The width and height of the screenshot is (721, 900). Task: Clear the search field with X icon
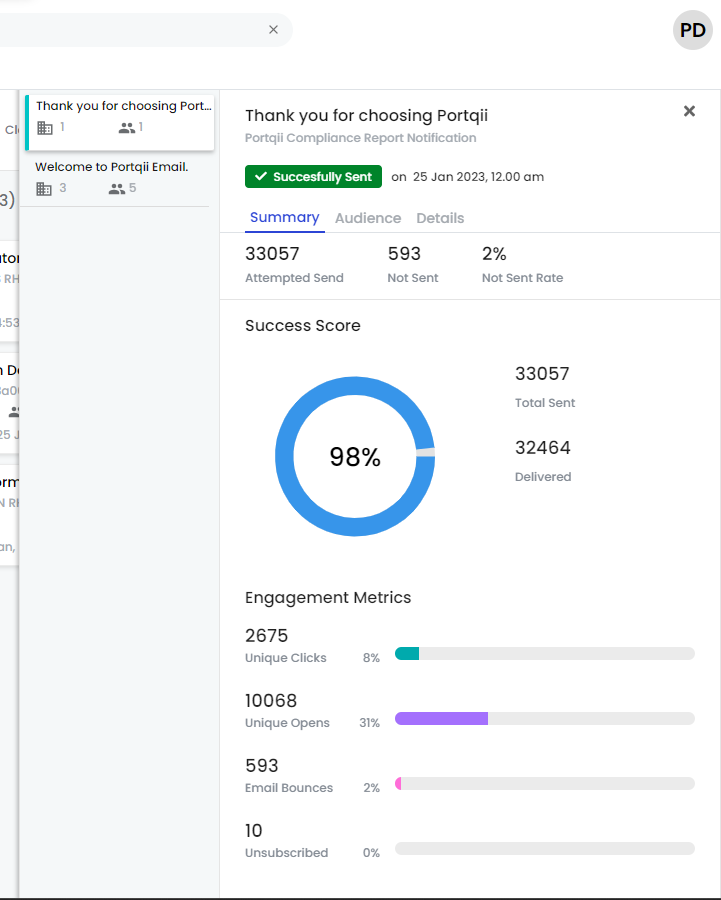click(273, 30)
